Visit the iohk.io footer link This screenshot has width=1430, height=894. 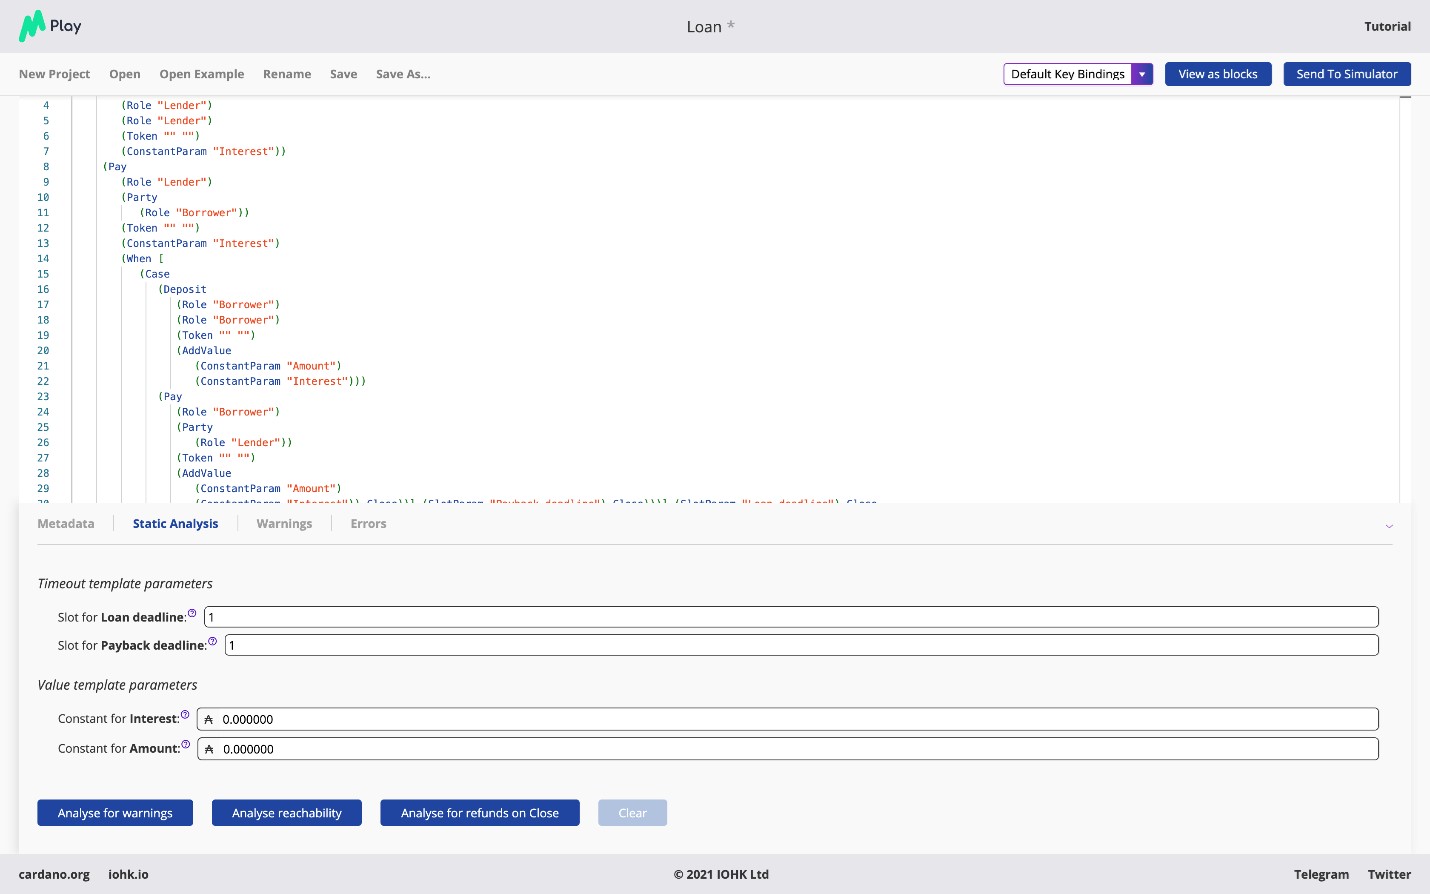(x=128, y=875)
